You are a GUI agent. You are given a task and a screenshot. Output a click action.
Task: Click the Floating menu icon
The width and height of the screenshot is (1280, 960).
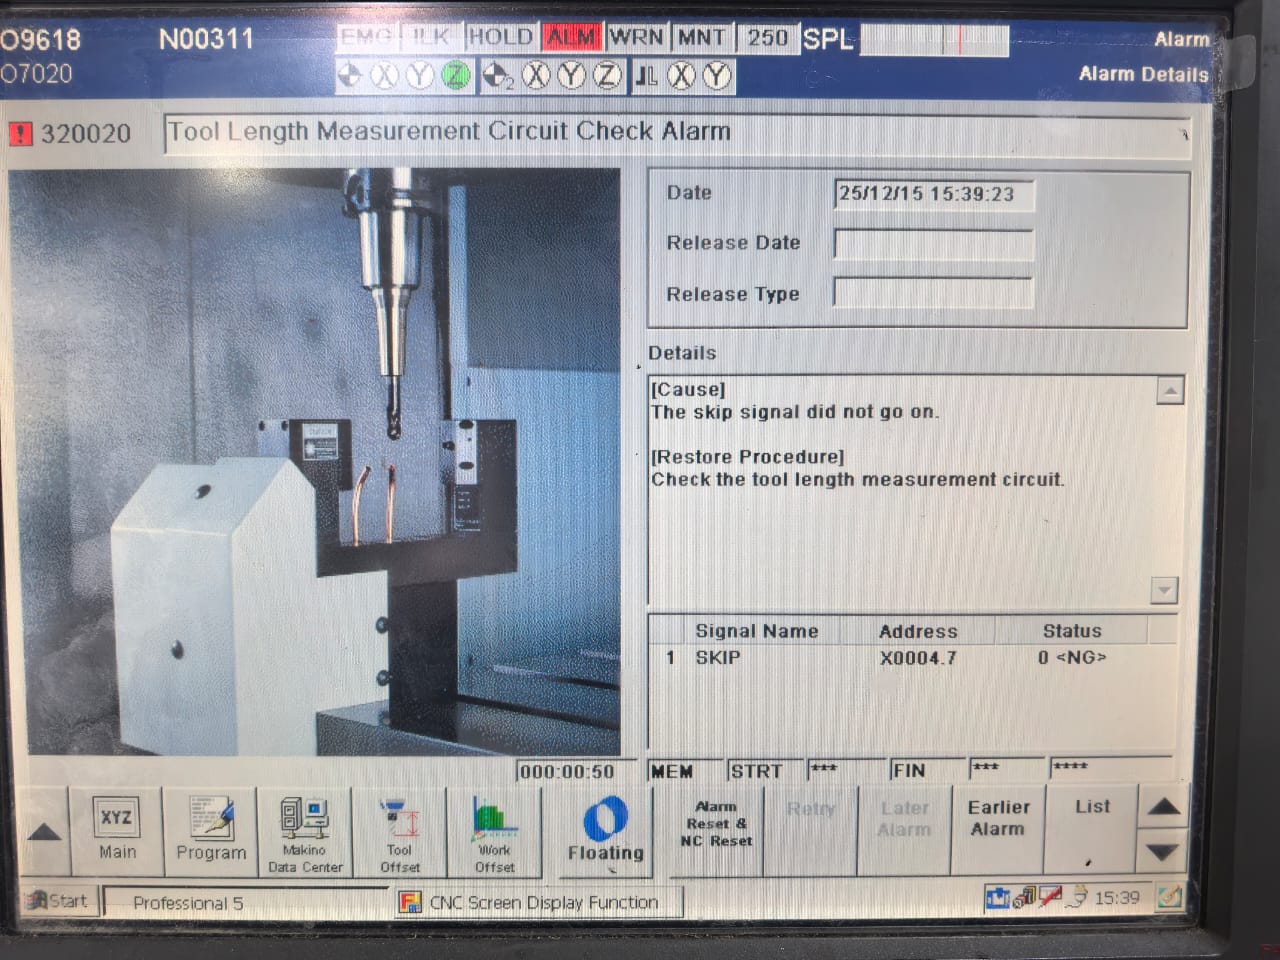point(605,830)
